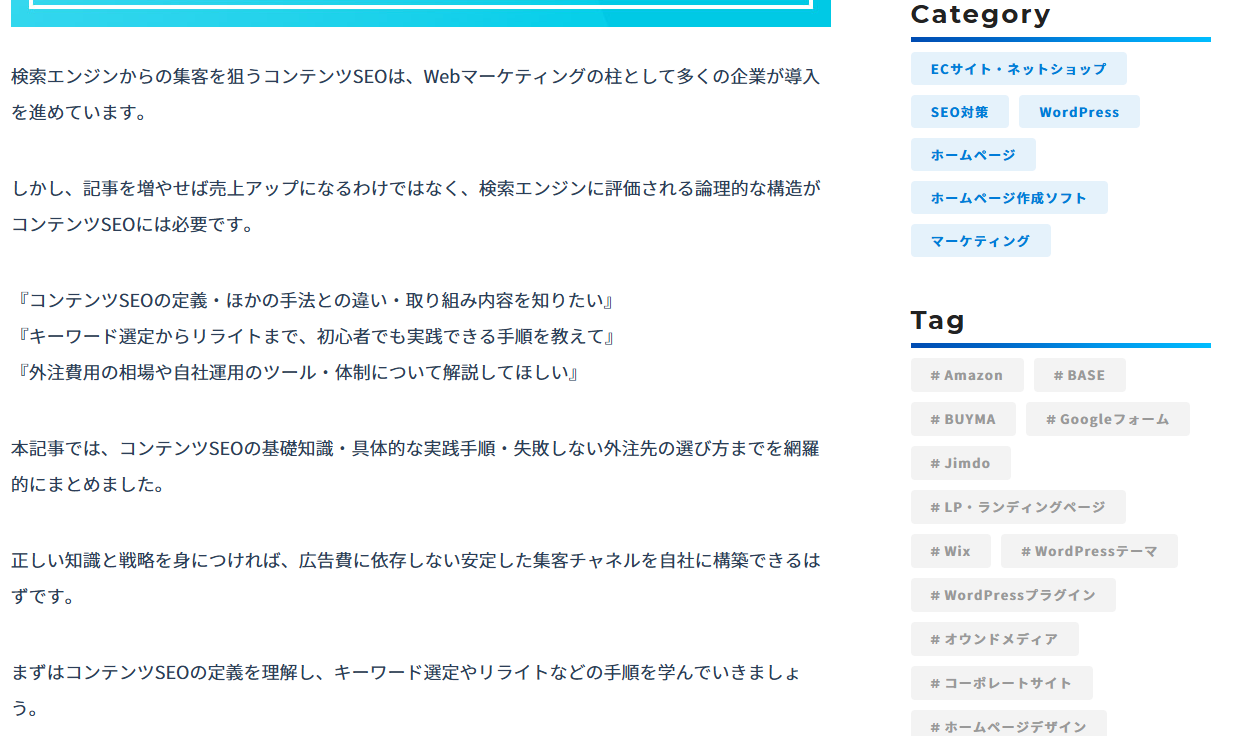This screenshot has width=1255, height=736.
Task: Select the # ホームページデザイン tag
Action: pyautogui.click(x=1008, y=725)
